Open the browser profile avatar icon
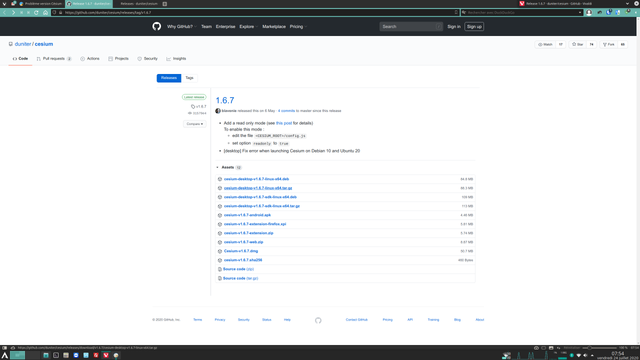This screenshot has width=640, height=360. [589, 13]
